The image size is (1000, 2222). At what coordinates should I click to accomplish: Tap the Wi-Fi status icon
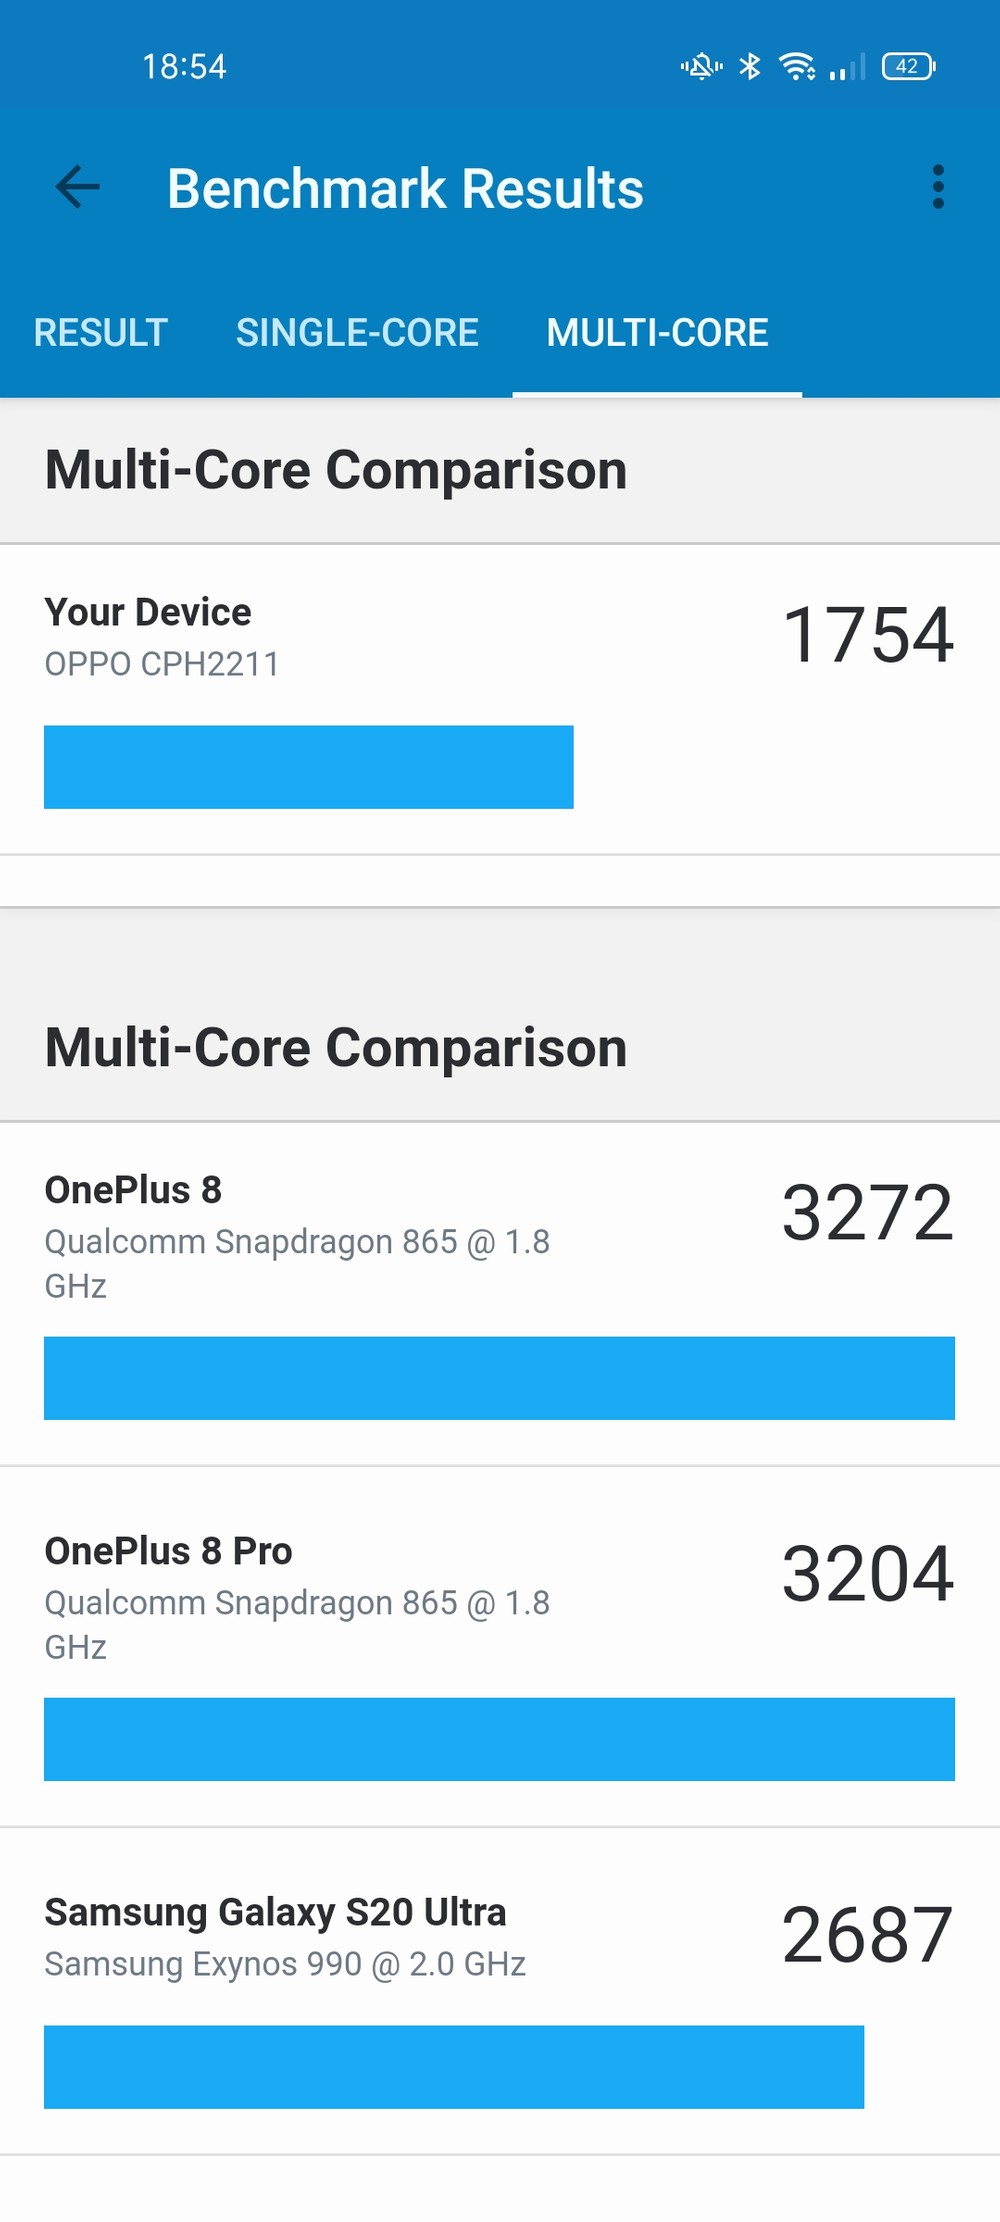click(797, 67)
